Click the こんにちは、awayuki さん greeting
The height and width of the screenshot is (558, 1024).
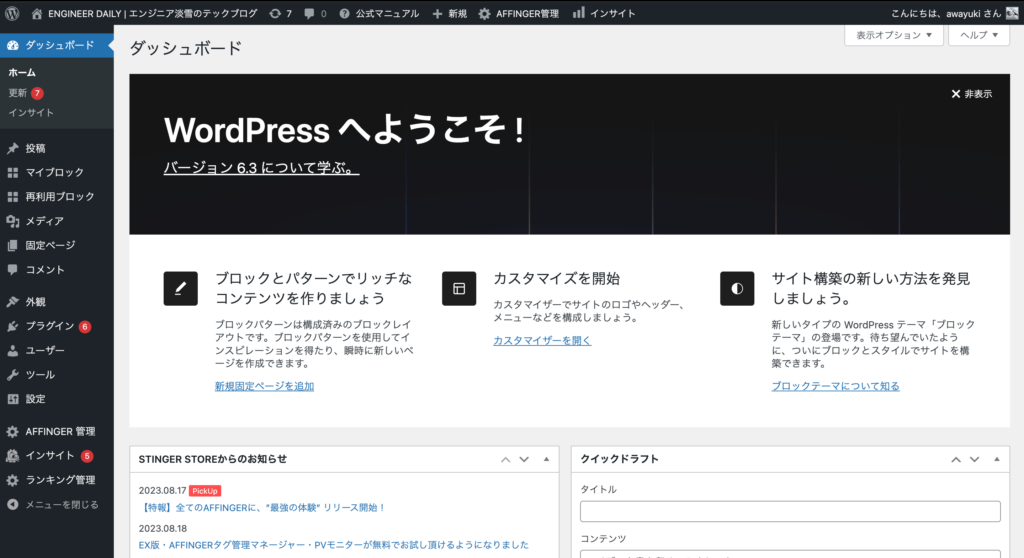click(x=946, y=13)
